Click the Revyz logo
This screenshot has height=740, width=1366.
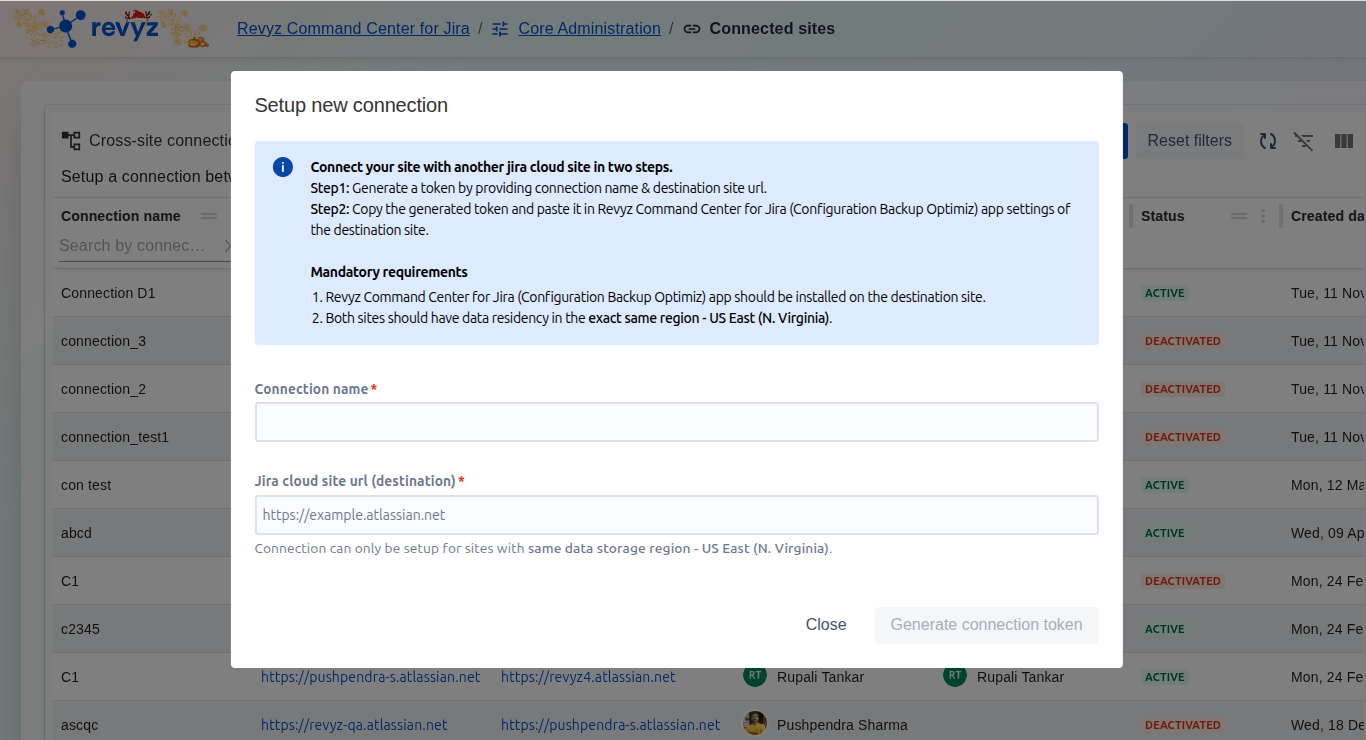[x=110, y=28]
